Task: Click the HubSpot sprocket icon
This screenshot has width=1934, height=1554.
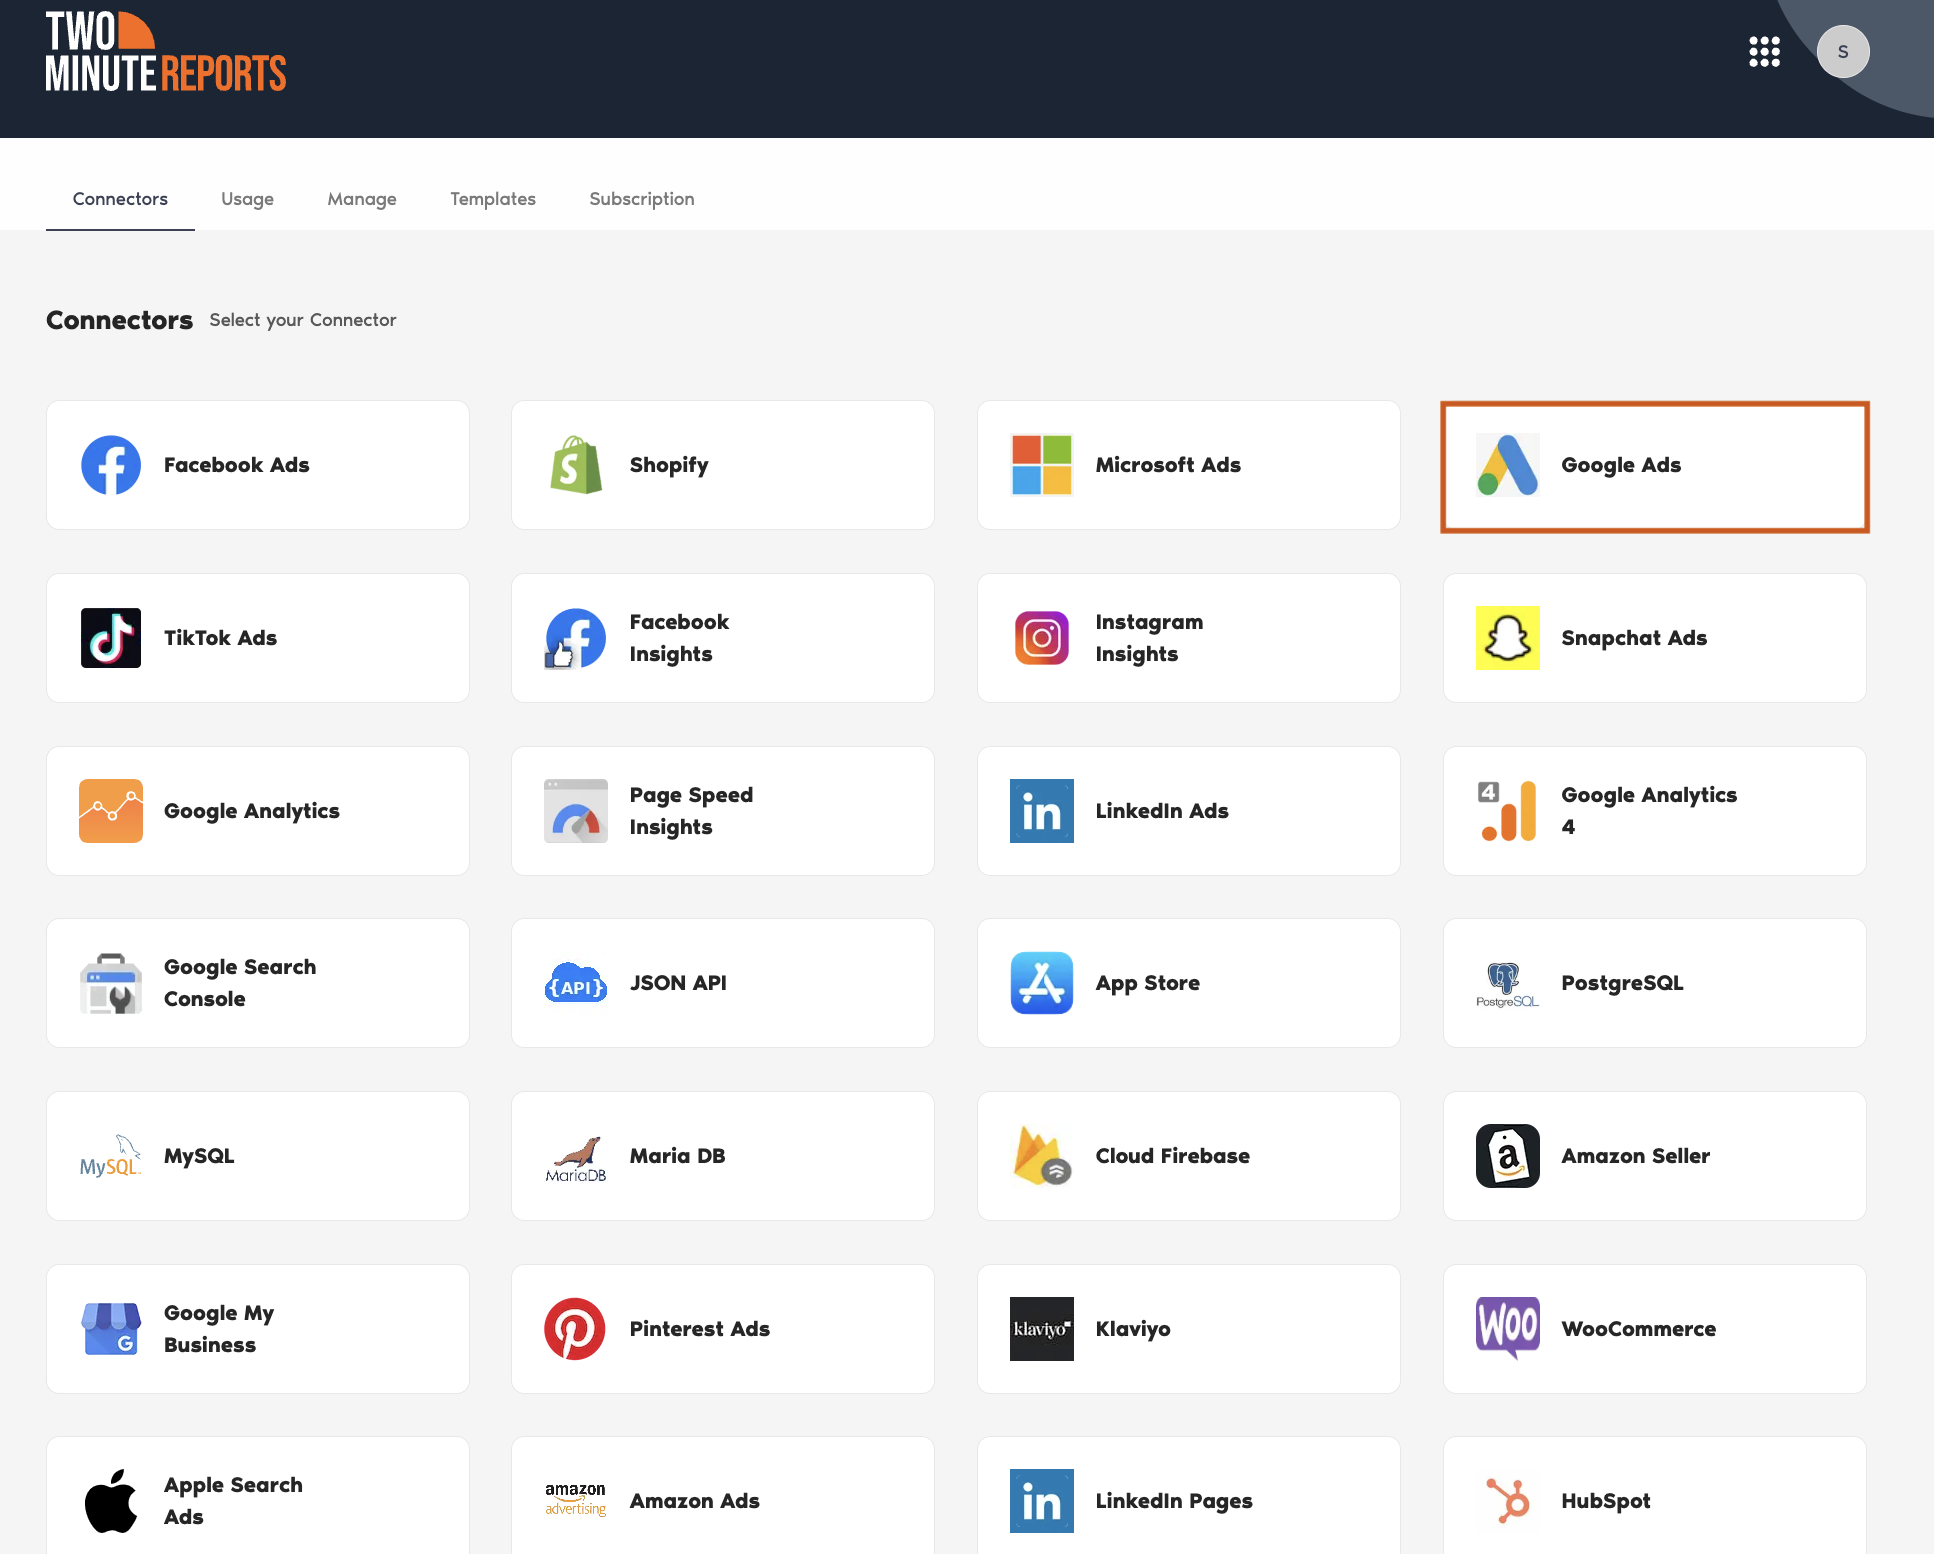Action: tap(1507, 1501)
